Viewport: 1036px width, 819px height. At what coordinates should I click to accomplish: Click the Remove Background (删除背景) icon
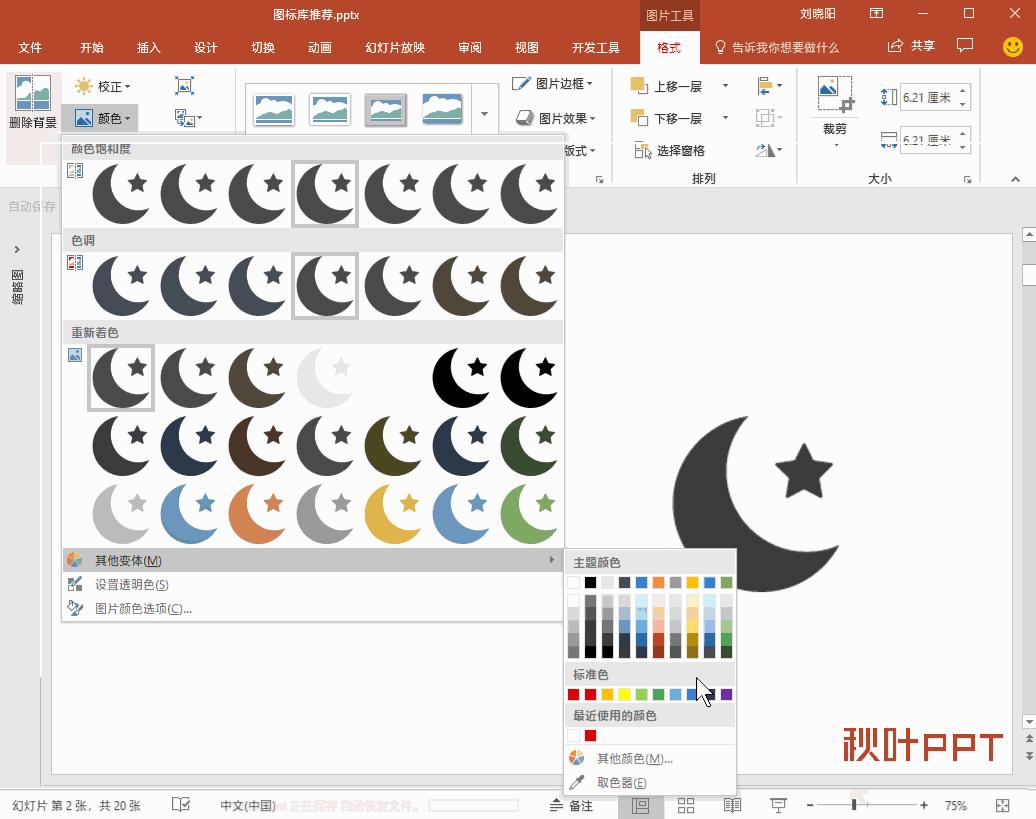33,93
